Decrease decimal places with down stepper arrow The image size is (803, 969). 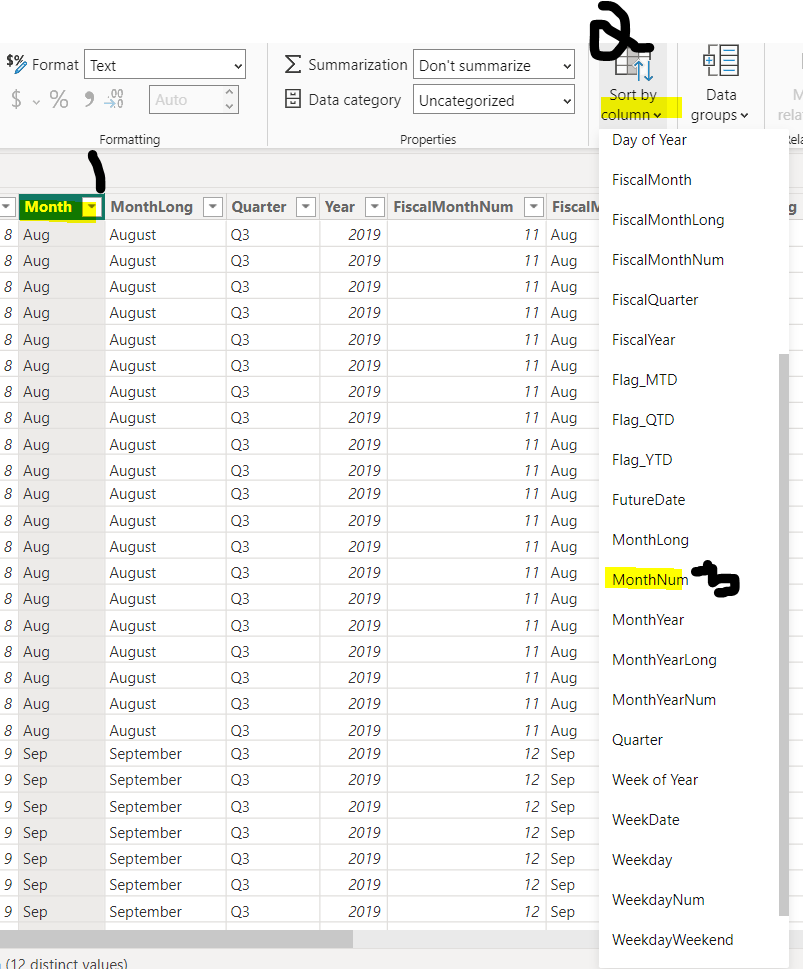(229, 106)
